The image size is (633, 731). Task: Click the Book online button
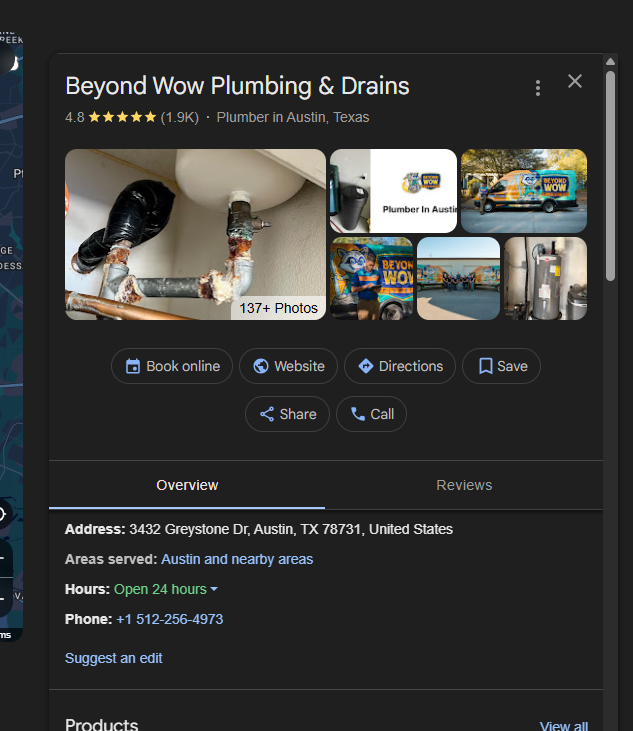click(172, 366)
